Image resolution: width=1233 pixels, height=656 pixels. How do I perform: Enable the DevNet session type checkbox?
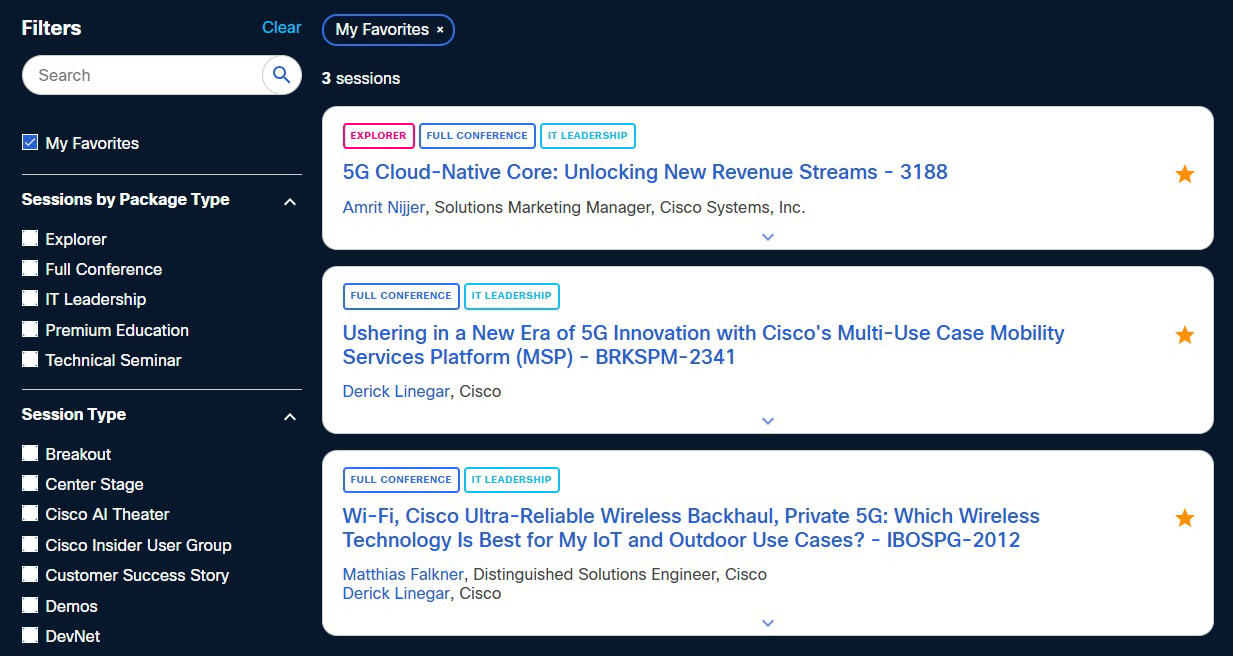(x=30, y=635)
